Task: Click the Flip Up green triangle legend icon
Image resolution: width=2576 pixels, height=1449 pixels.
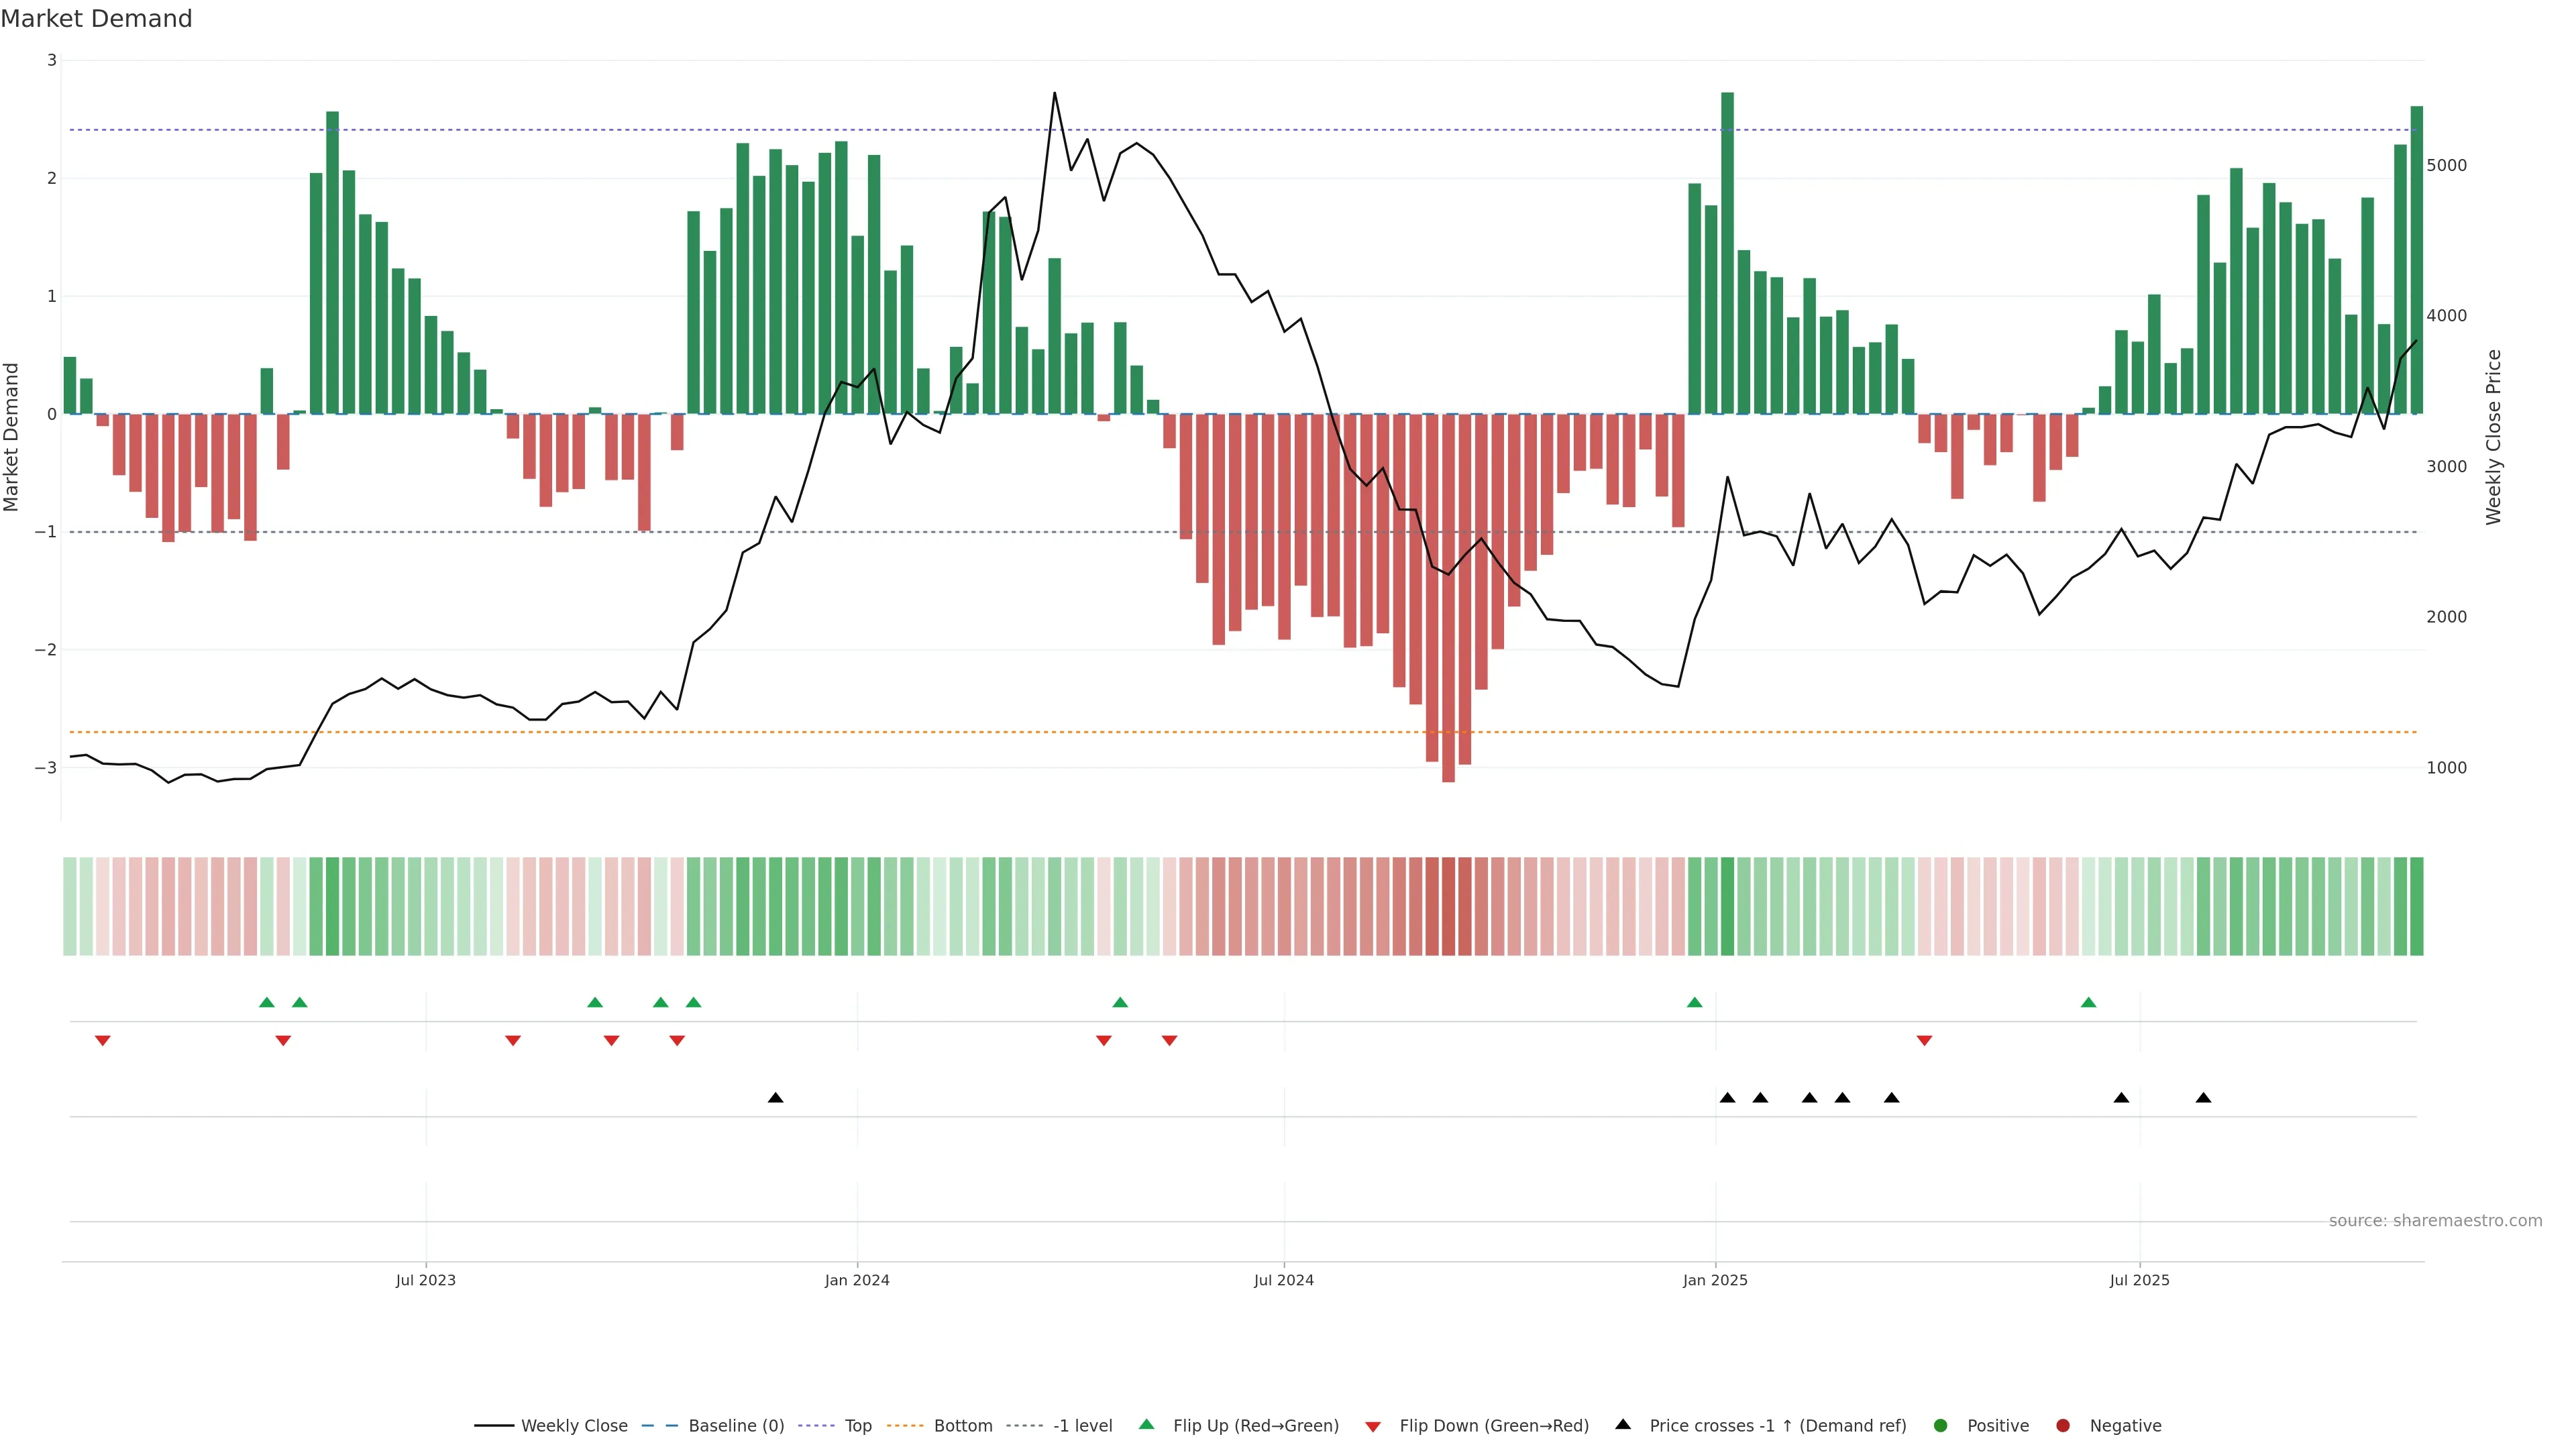Action: [1147, 1424]
